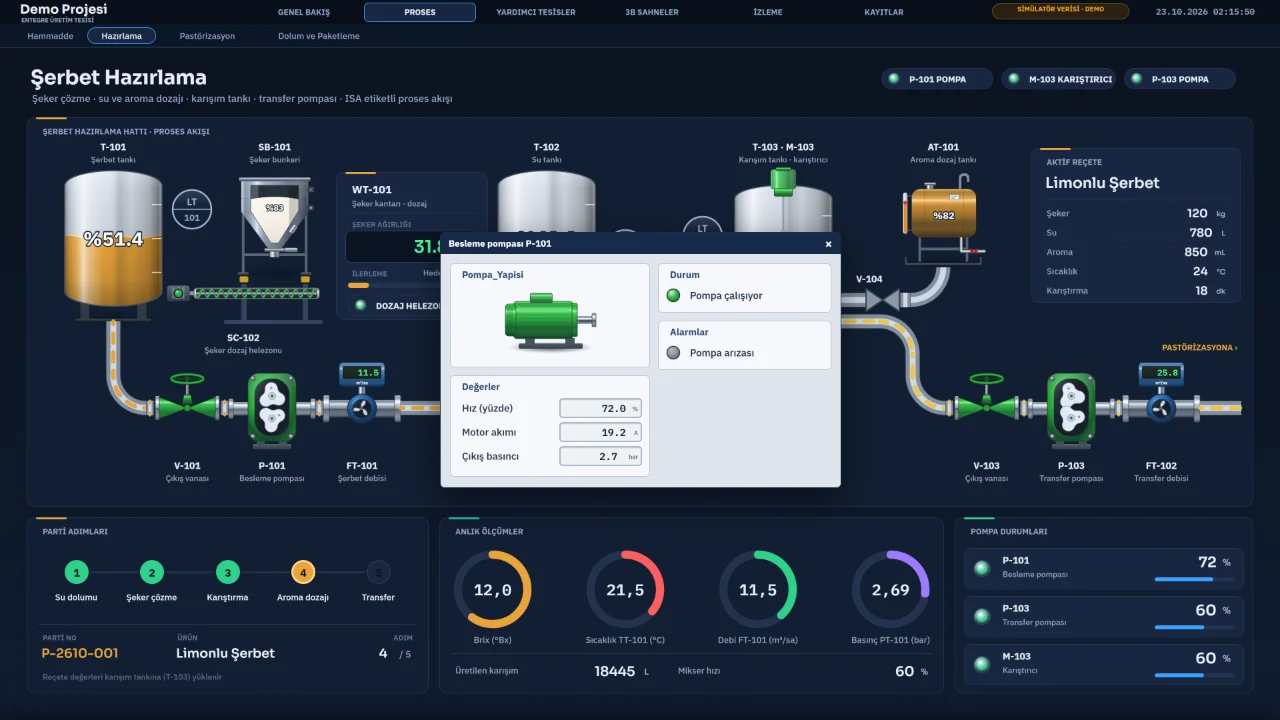
Task: Open the YARDIMCI TESİSLER menu tab
Action: pyautogui.click(x=536, y=12)
